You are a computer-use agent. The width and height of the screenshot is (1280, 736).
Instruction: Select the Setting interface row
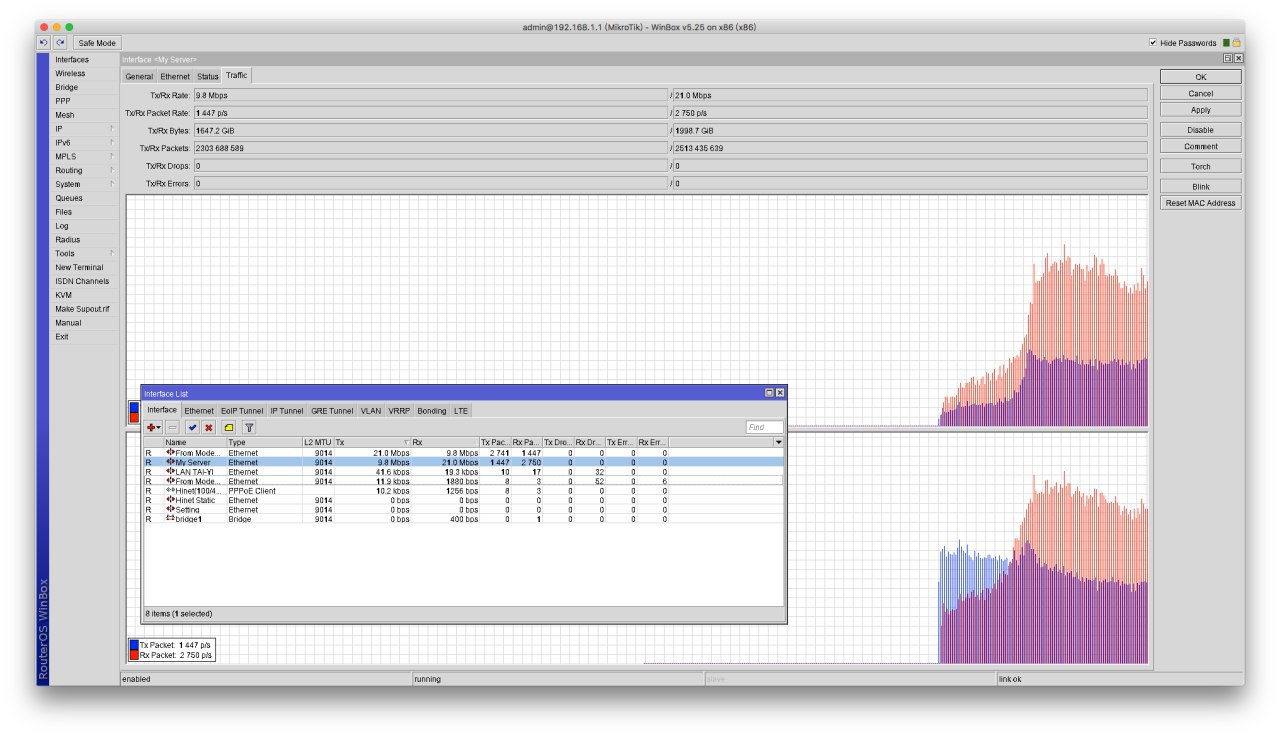click(x=462, y=510)
